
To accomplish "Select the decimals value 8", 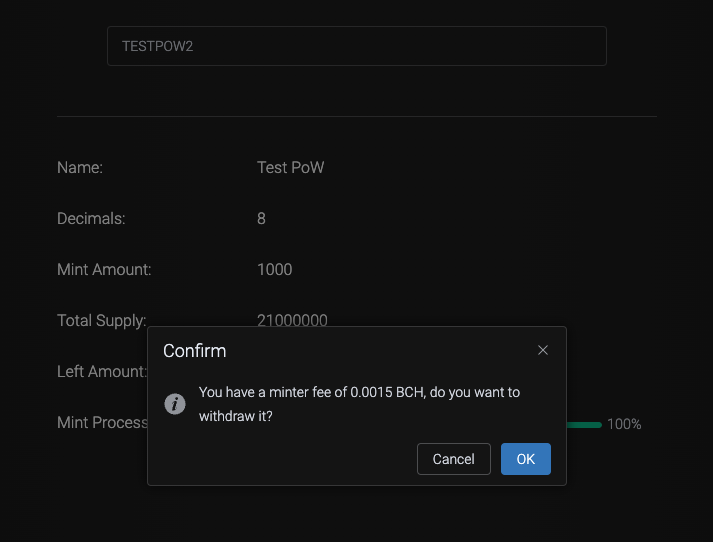I will [x=261, y=219].
